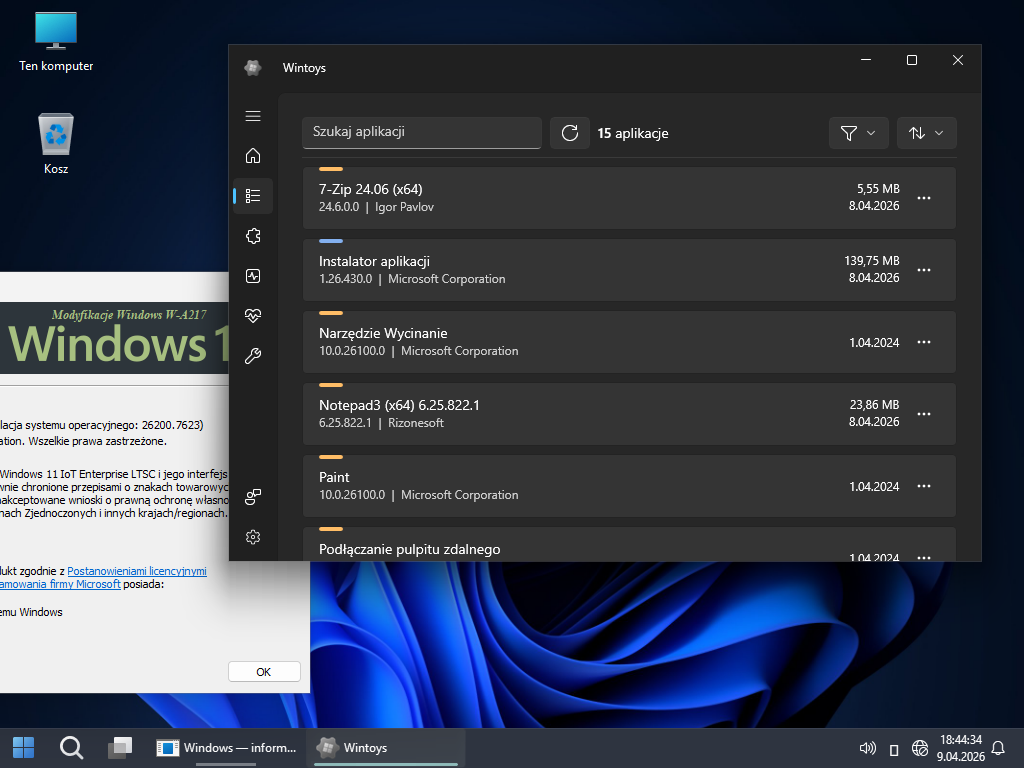Screen dimensions: 1024x768
Task: Open the Tweaks page with wrench icon
Action: tap(253, 356)
